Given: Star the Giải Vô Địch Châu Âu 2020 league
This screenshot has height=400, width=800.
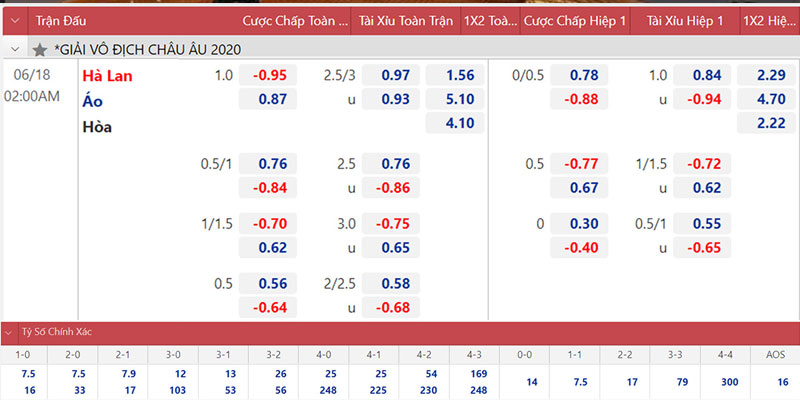Looking at the screenshot, I should 39,48.
